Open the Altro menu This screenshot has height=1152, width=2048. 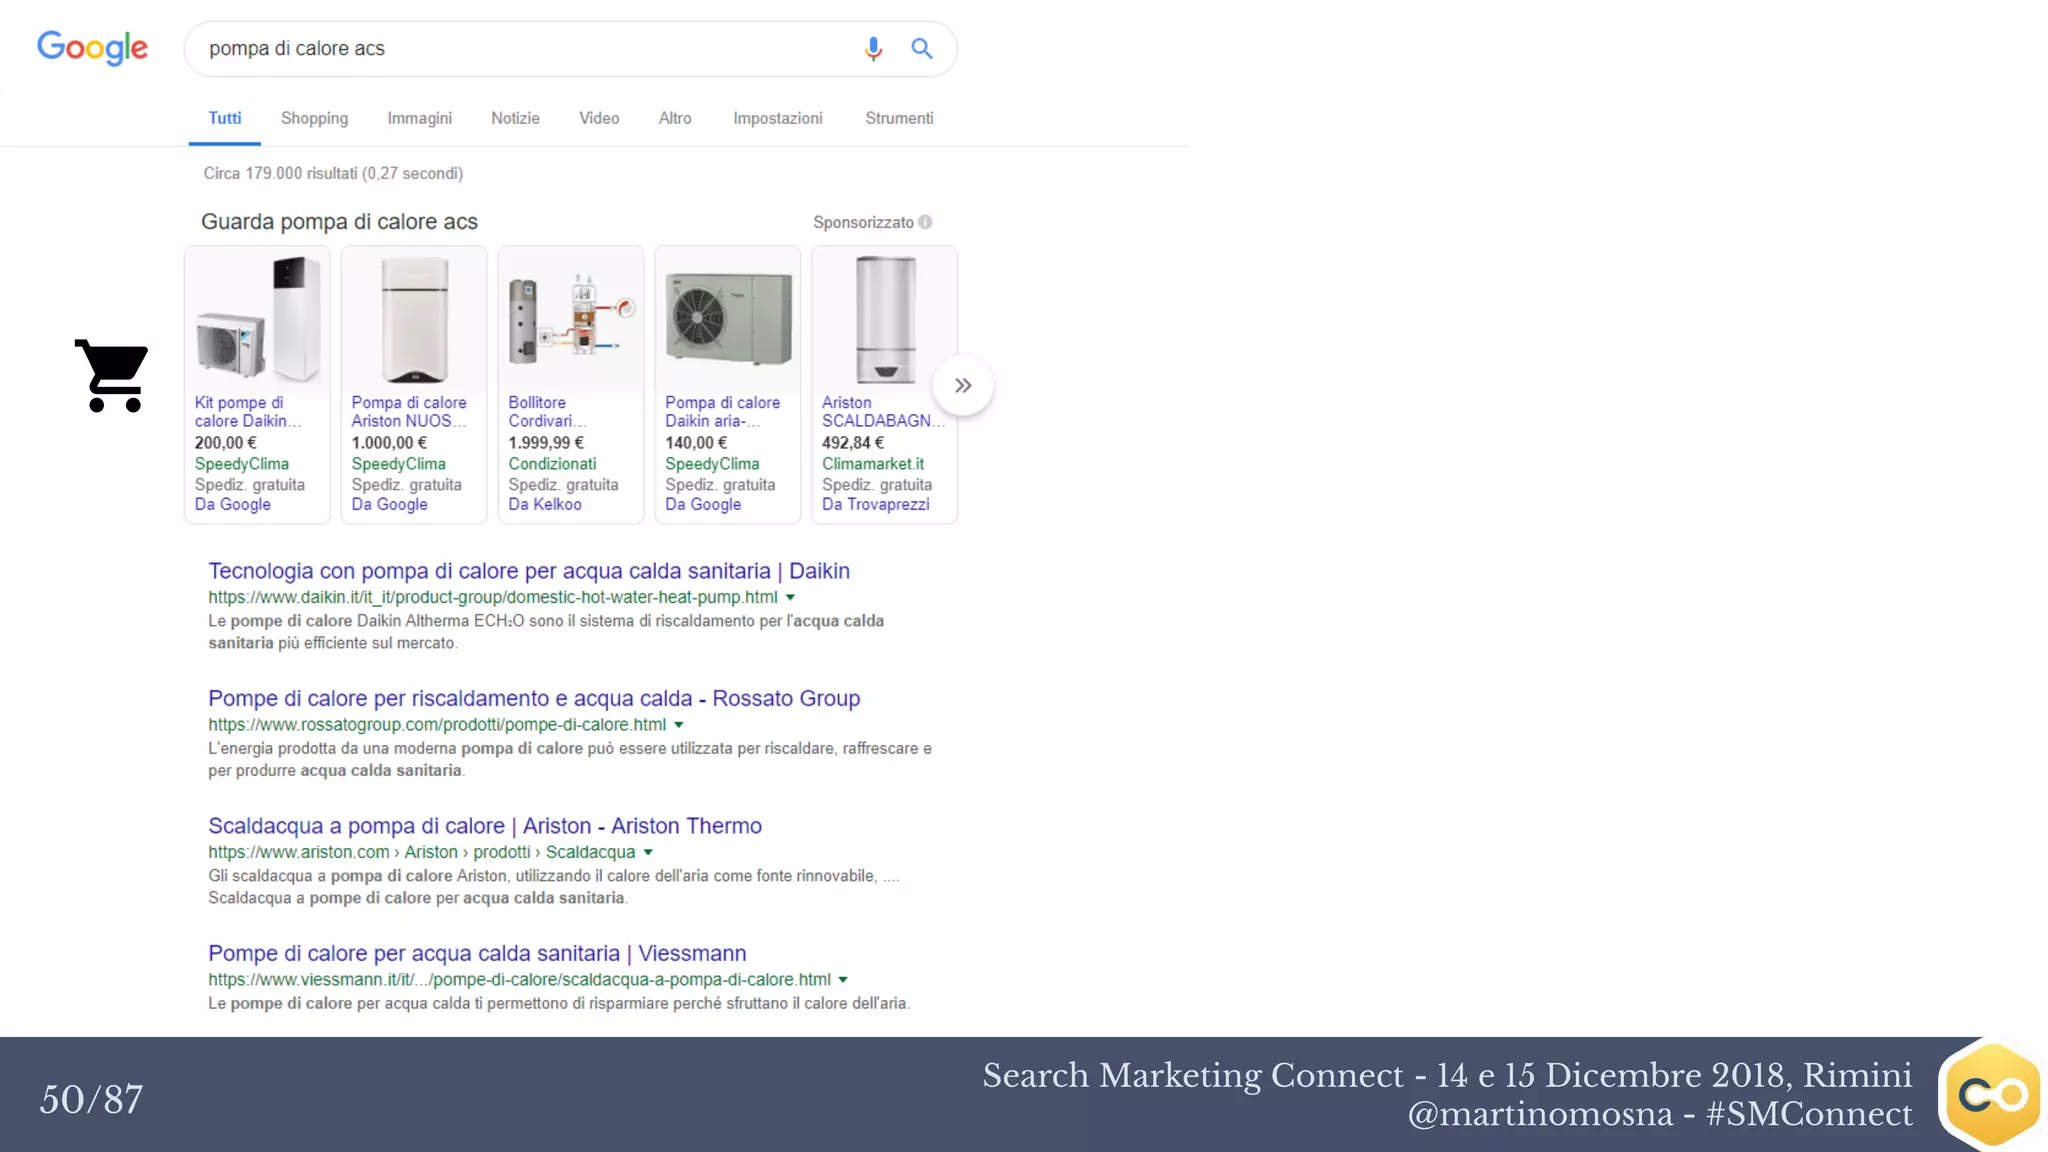point(675,118)
